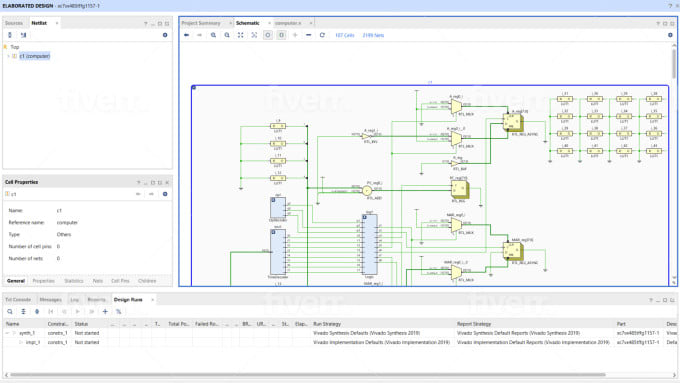This screenshot has height=383, width=680.
Task: Open the Cell Pins tab
Action: coord(120,281)
